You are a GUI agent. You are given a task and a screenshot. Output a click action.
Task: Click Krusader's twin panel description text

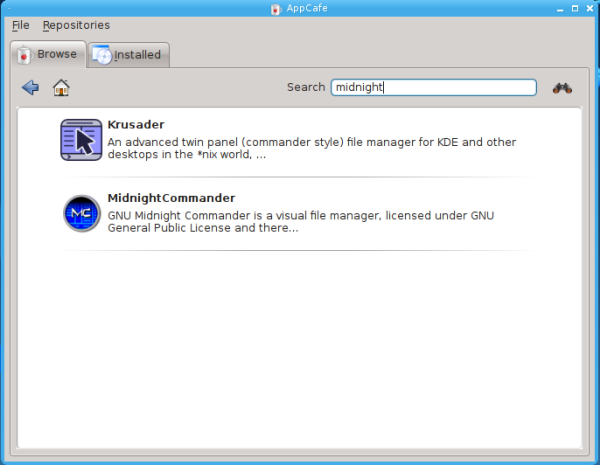[311, 148]
